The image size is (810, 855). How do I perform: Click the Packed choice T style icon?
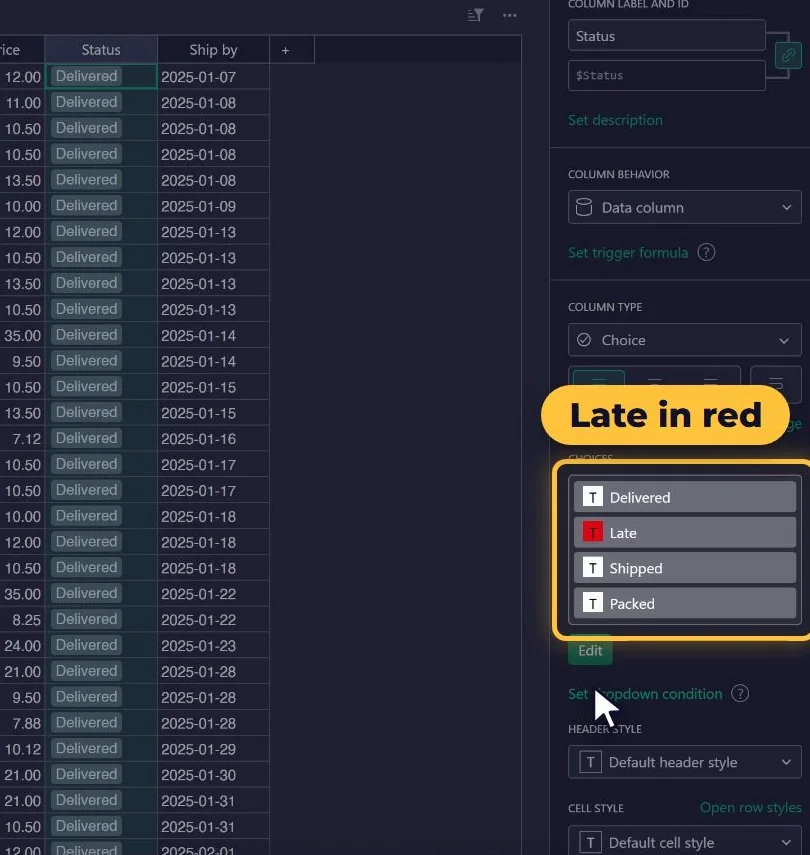point(592,603)
